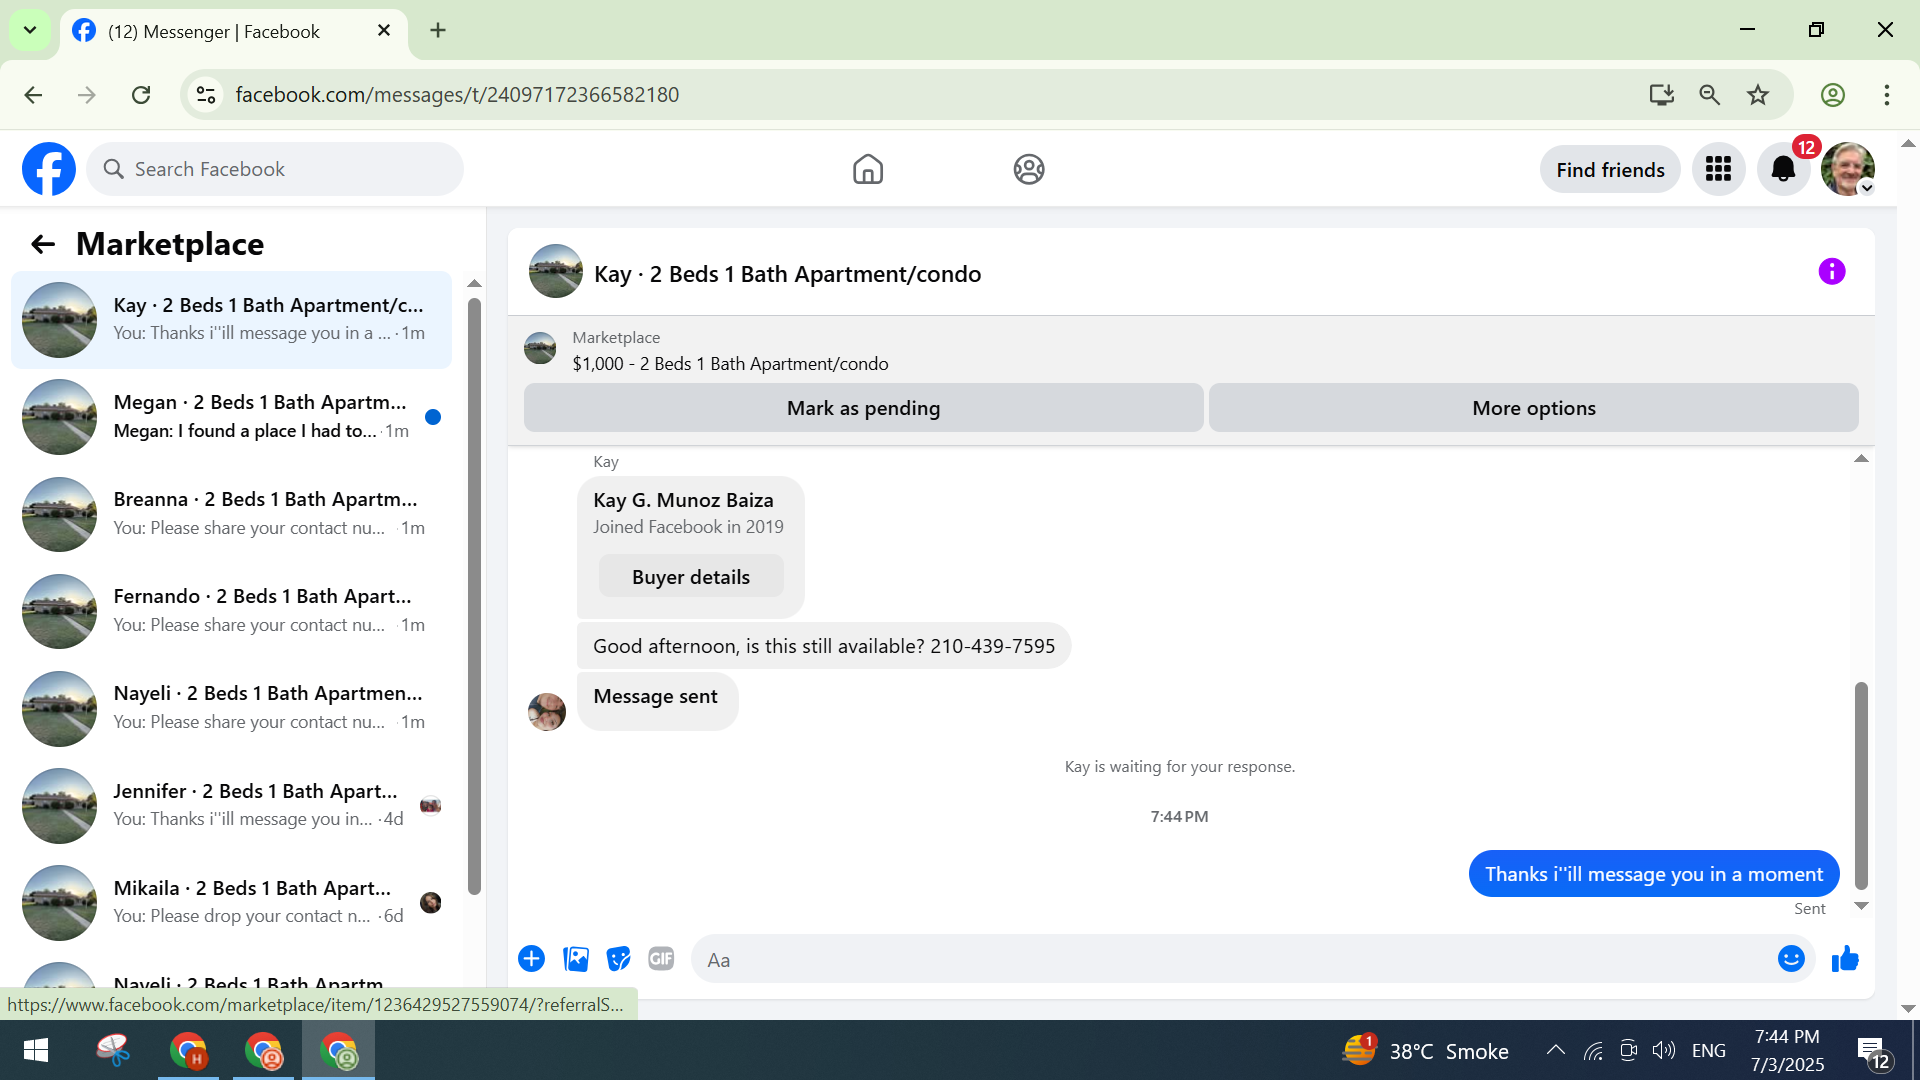Choose a sticker from sticker icon
This screenshot has height=1080, width=1920.
619,959
